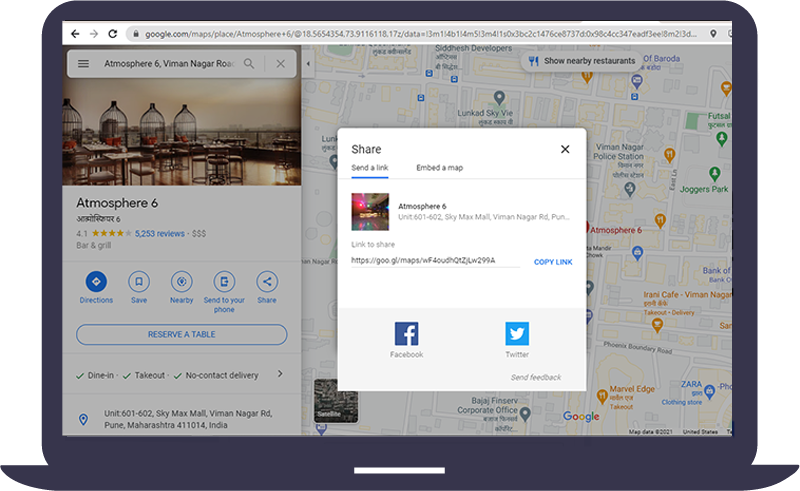800x491 pixels.
Task: Click the address pin icon beside Unit 601-602
Action: coord(83,419)
